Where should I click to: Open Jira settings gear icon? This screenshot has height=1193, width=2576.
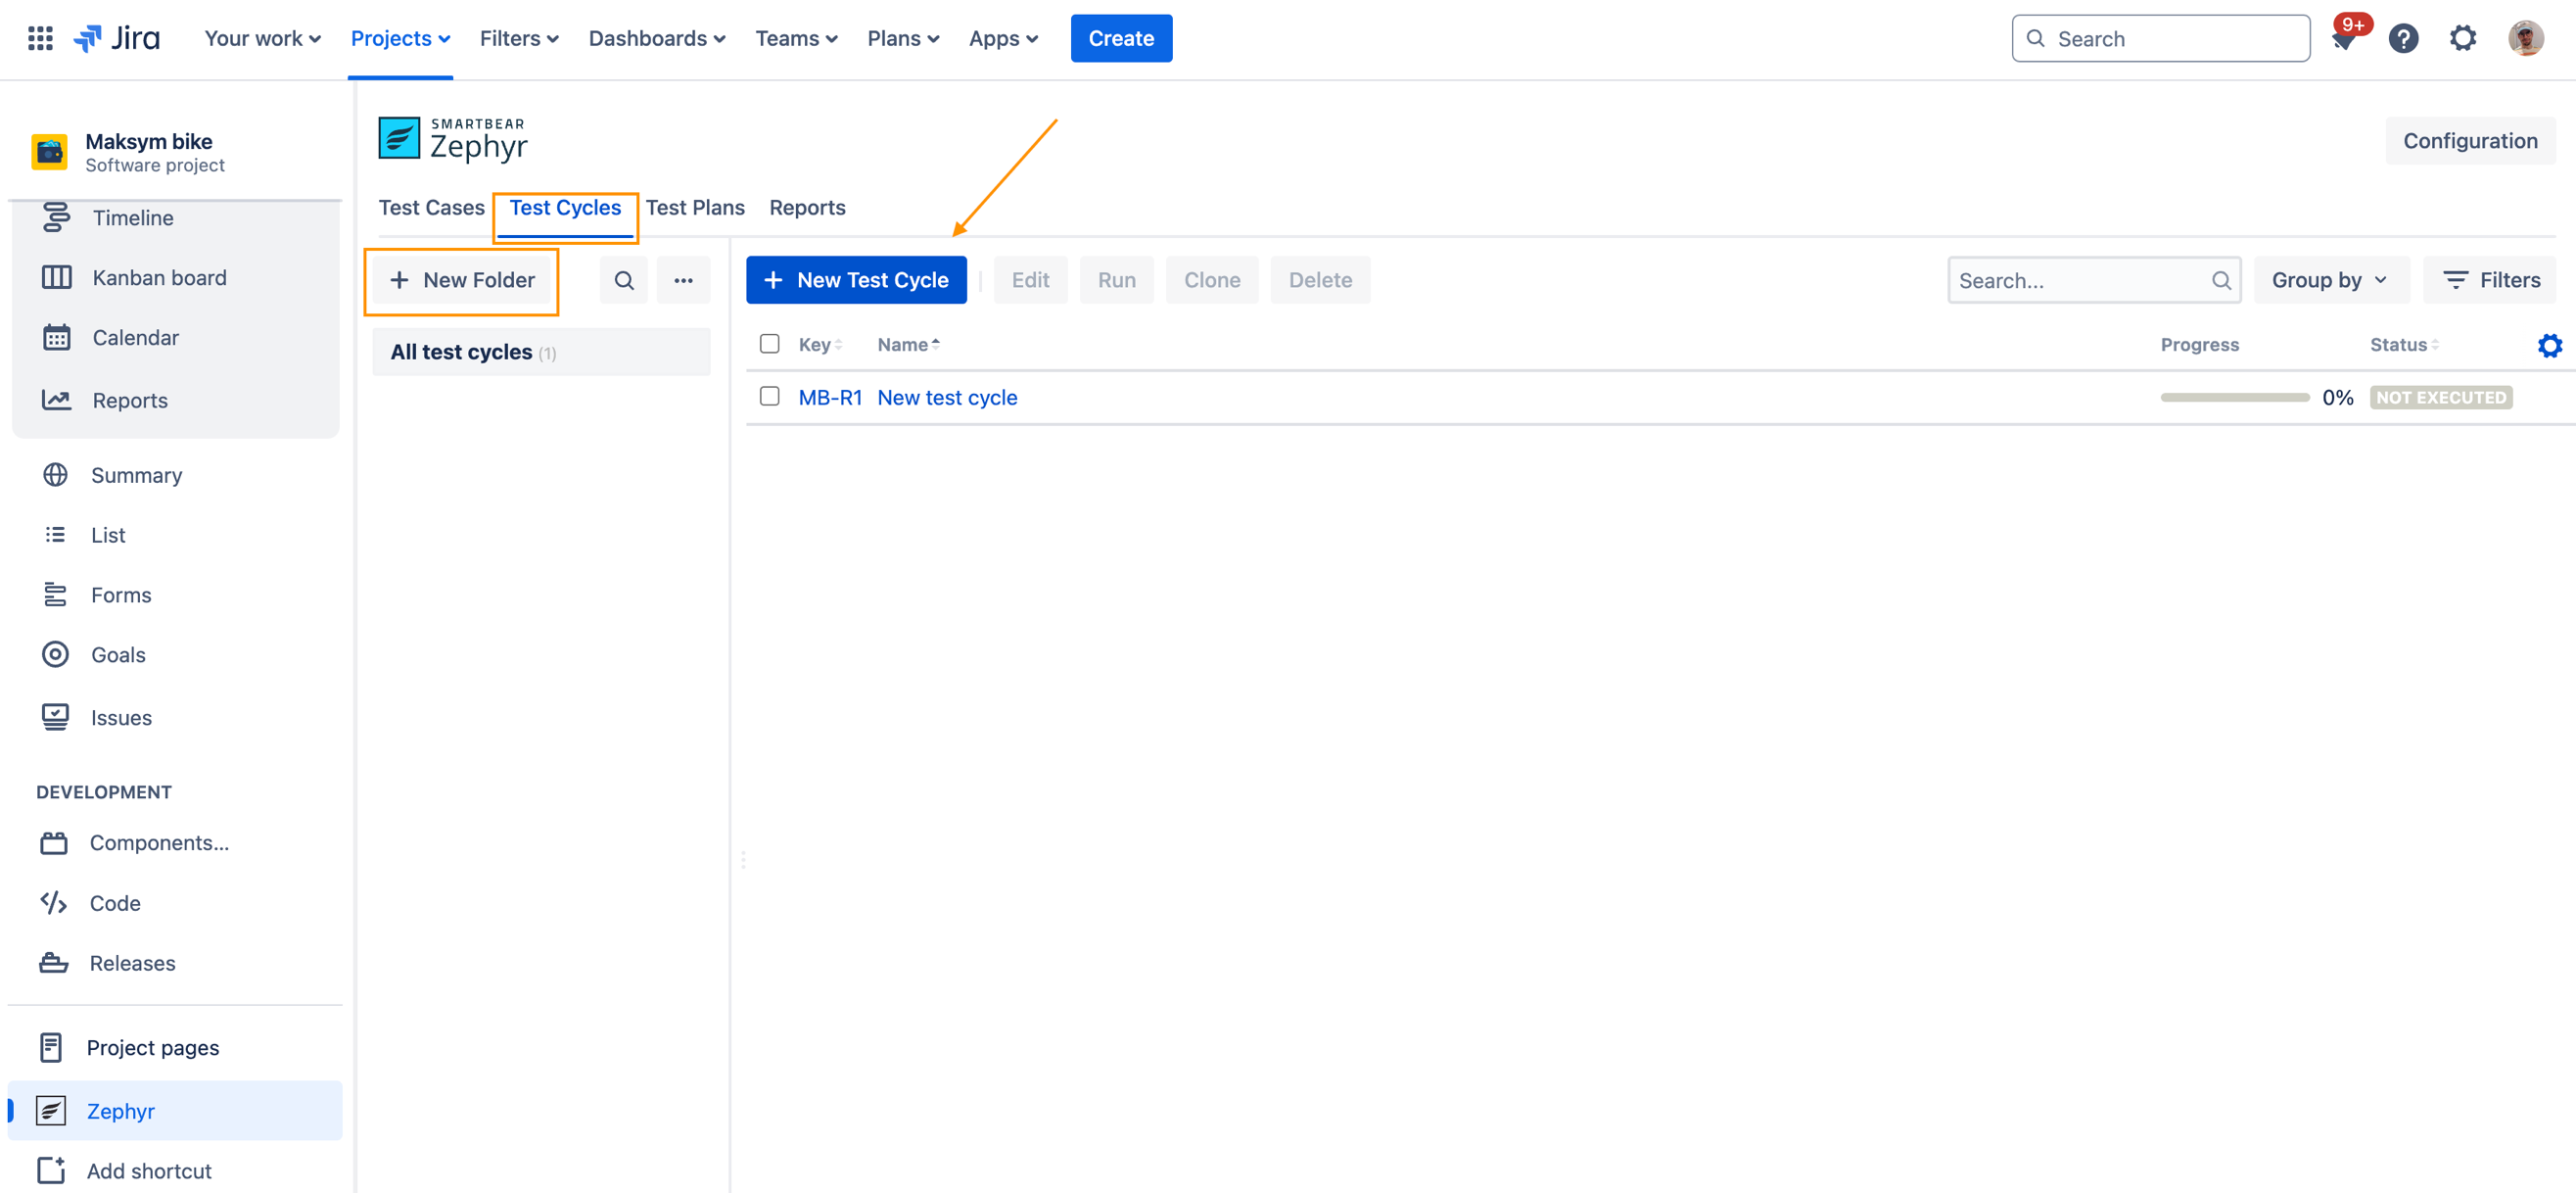point(2462,39)
